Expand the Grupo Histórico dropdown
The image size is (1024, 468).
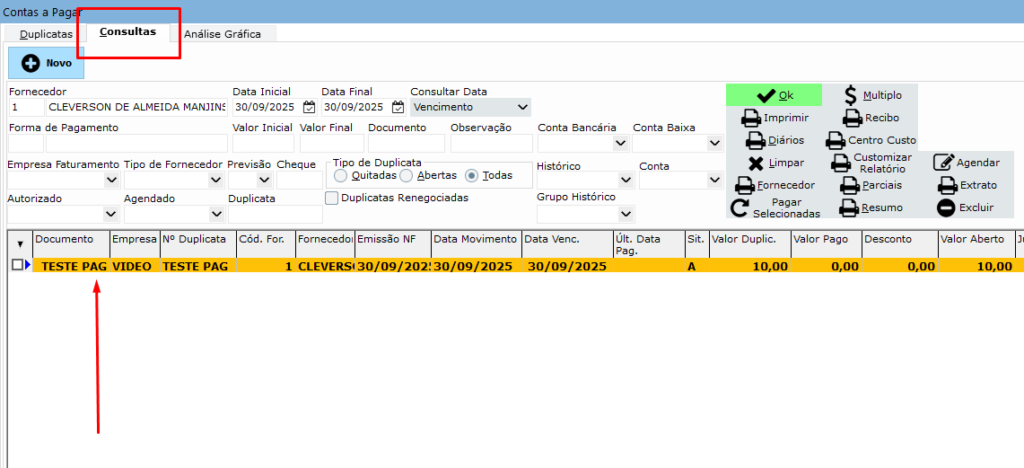click(x=625, y=214)
